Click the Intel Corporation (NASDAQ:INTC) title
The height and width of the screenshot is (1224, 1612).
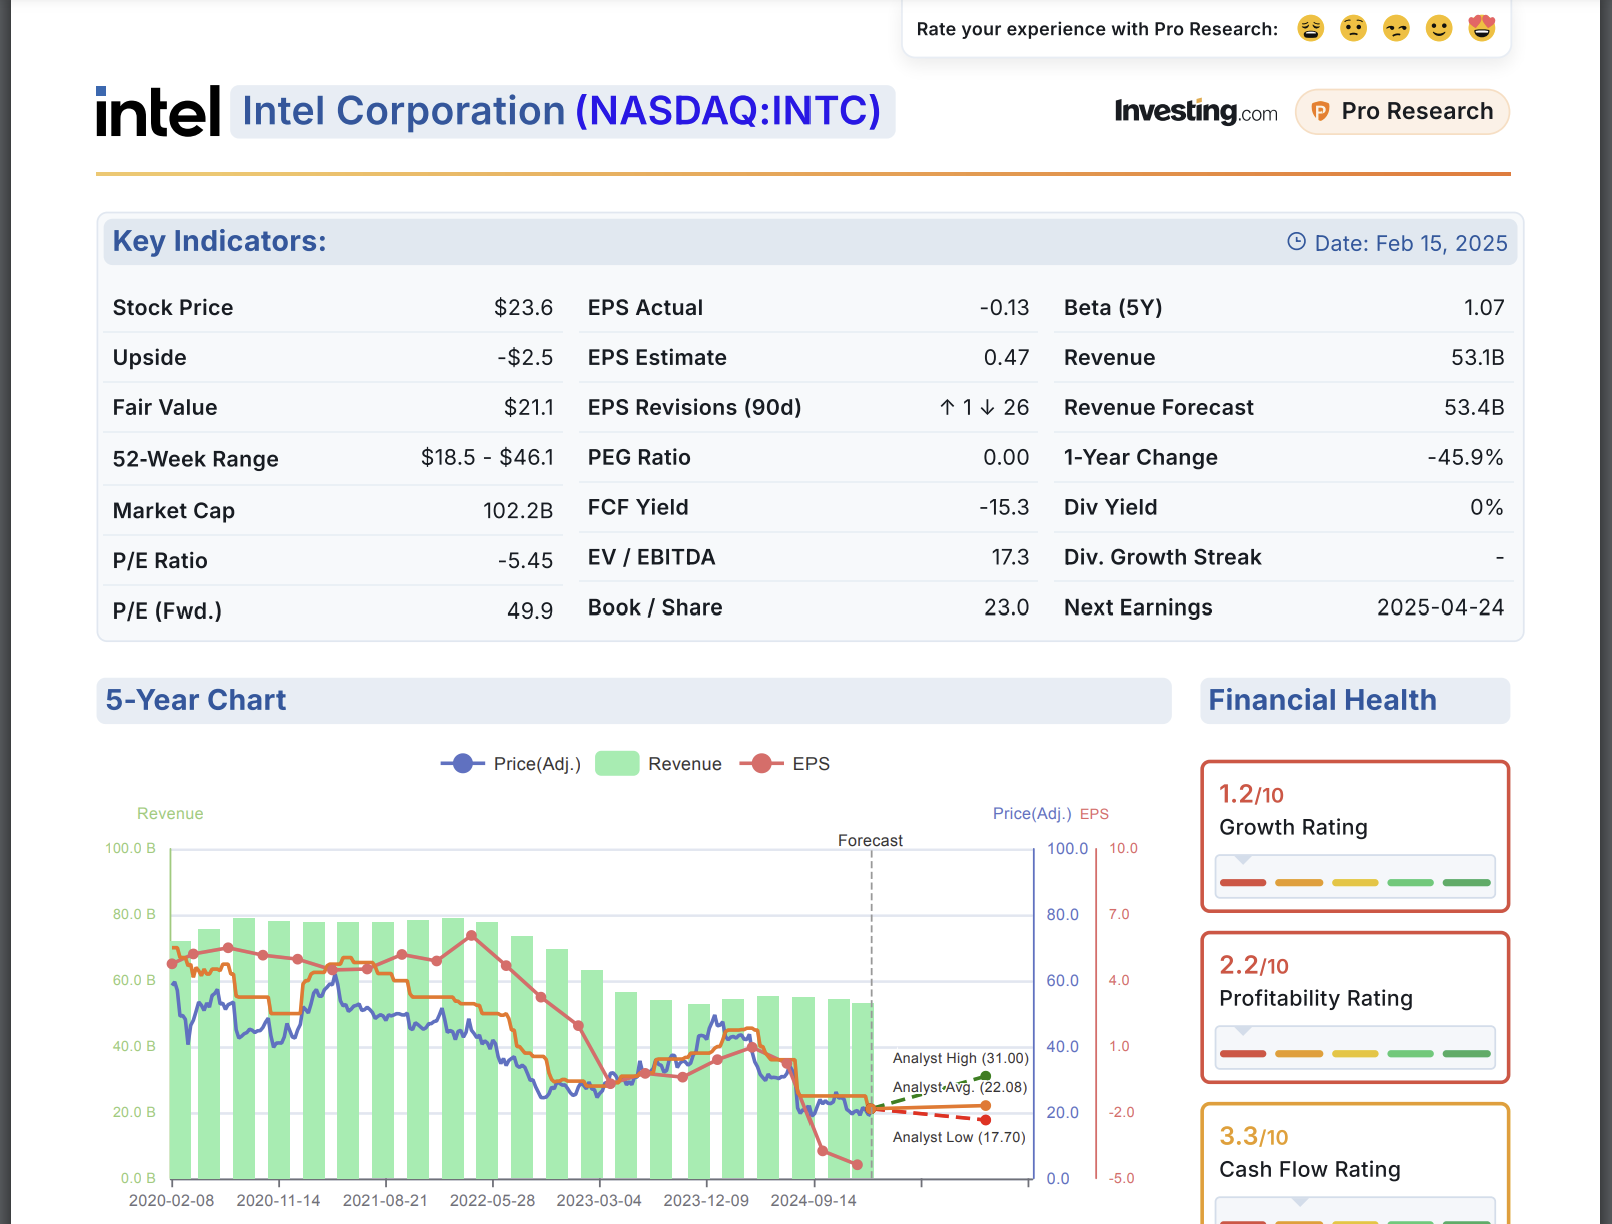coord(562,111)
